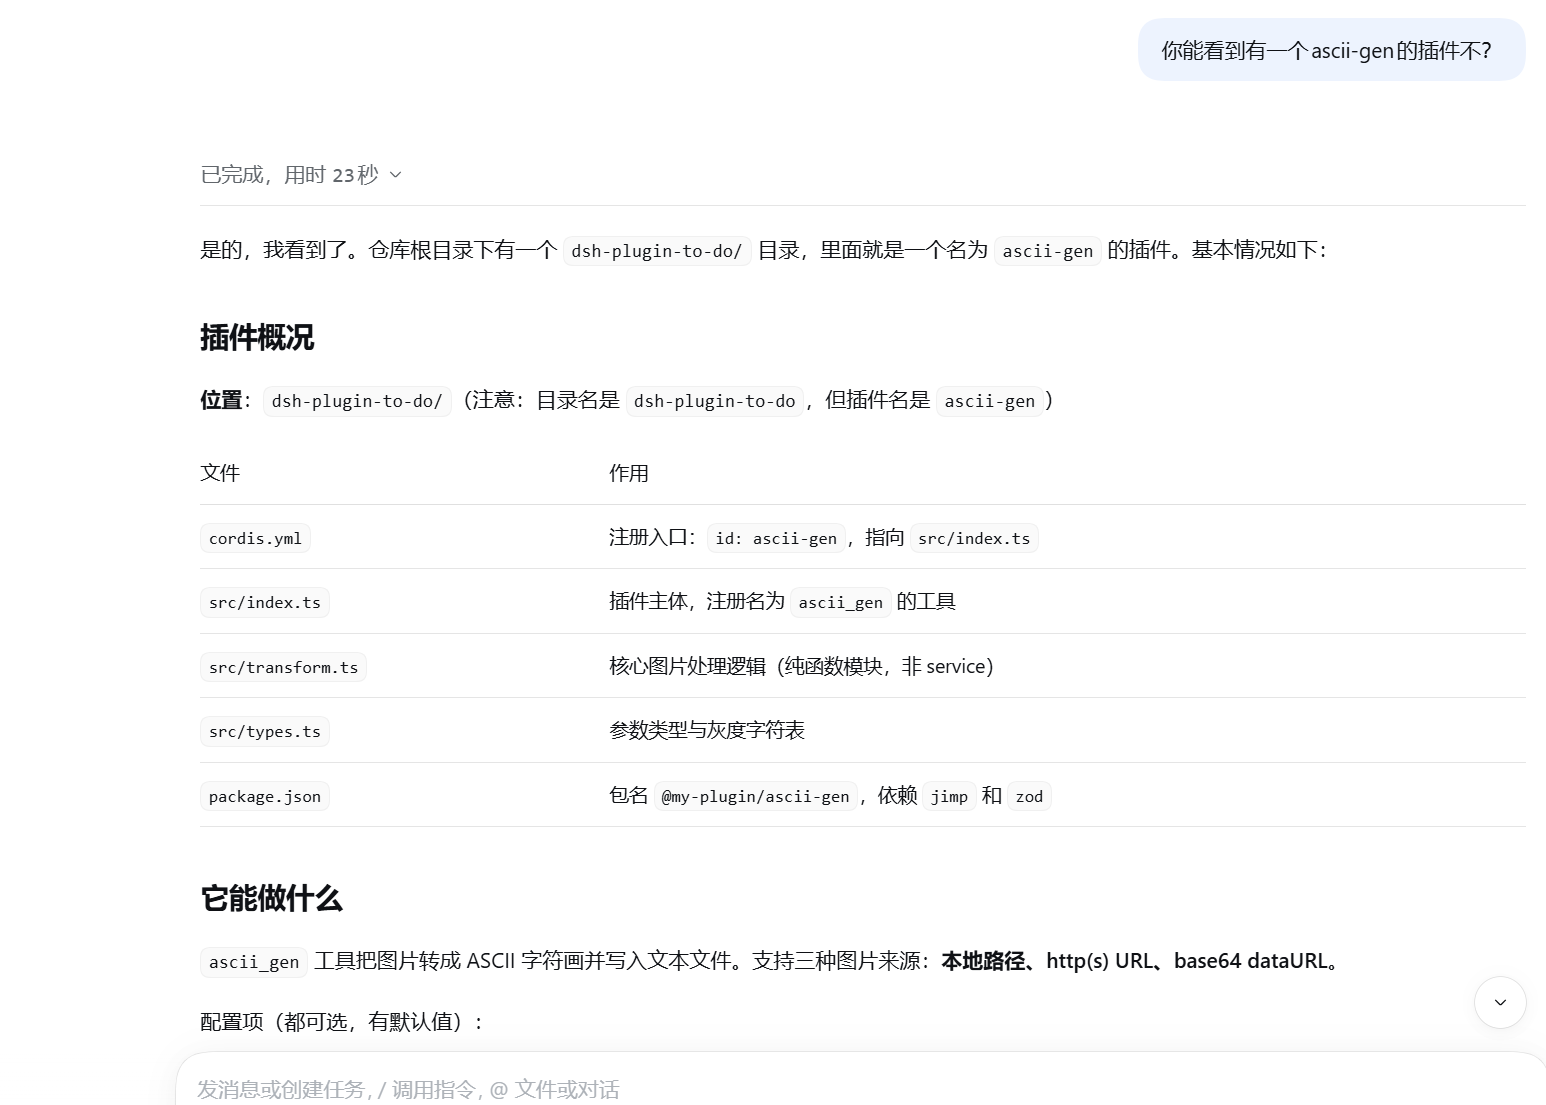Image resolution: width=1546 pixels, height=1105 pixels.
Task: Select the src/types.ts file cell
Action: click(x=265, y=731)
